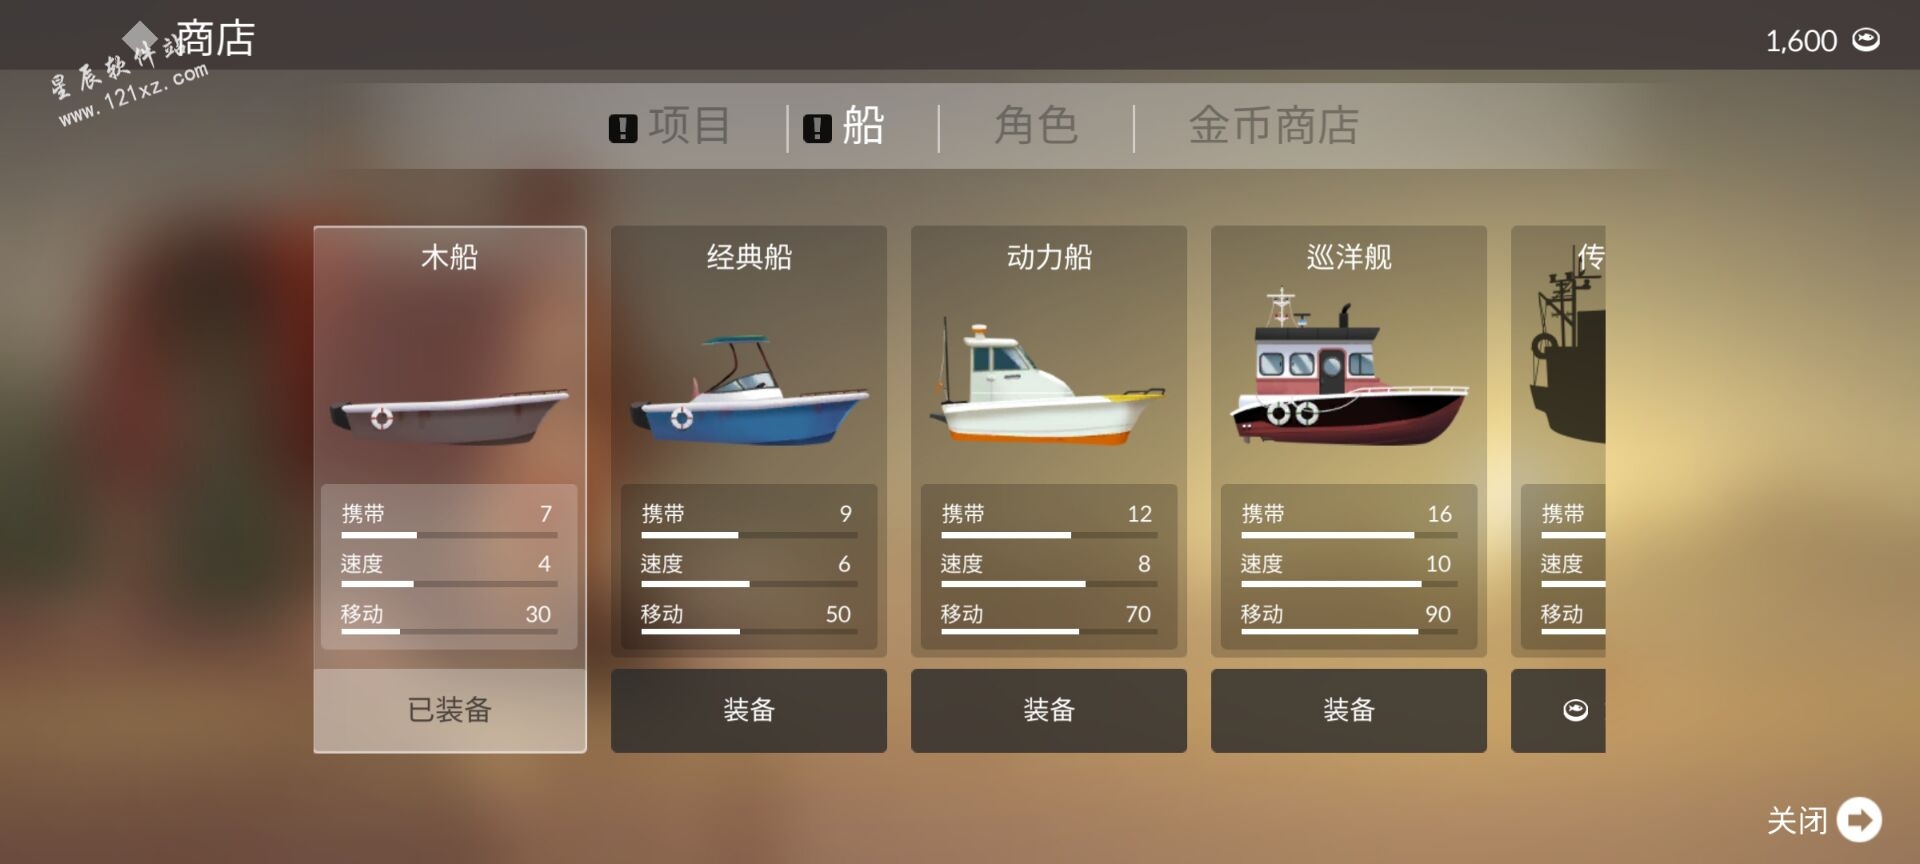The image size is (1920, 864).
Task: Equip the 巡洋舰 with its 装备 button
Action: click(x=1349, y=711)
